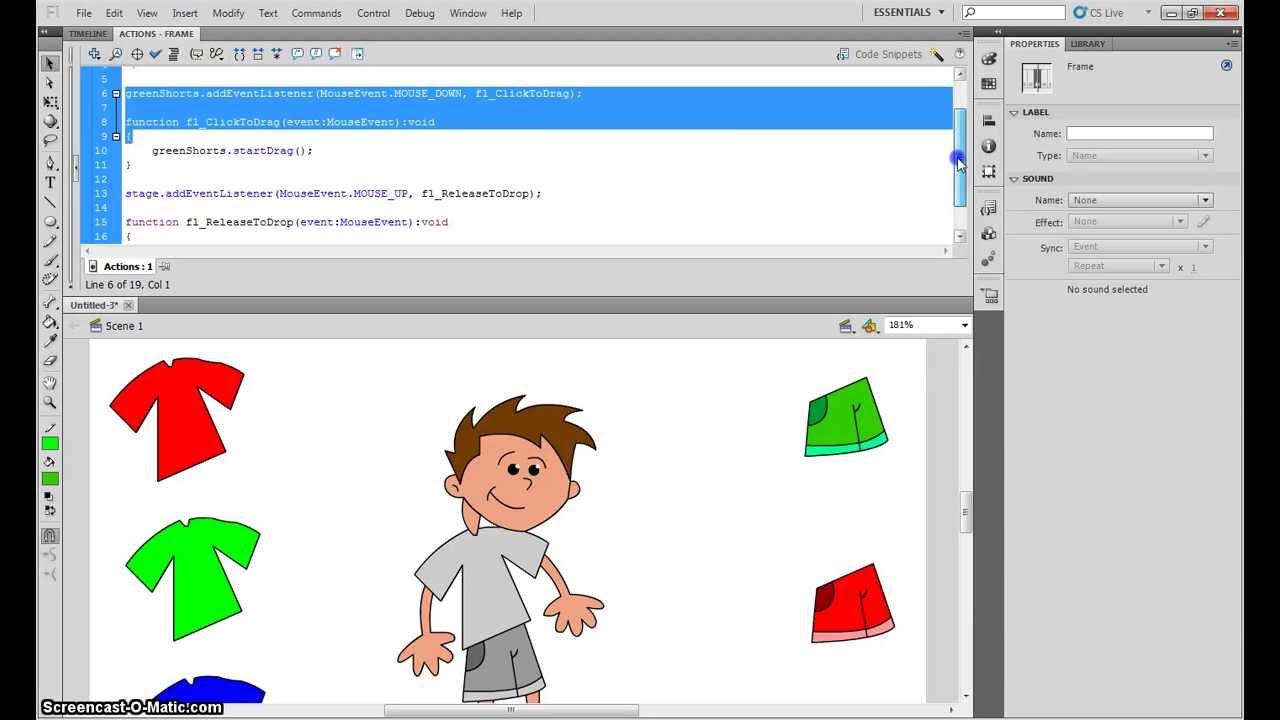Image resolution: width=1280 pixels, height=720 pixels.
Task: Open the Modify menu
Action: 228,13
